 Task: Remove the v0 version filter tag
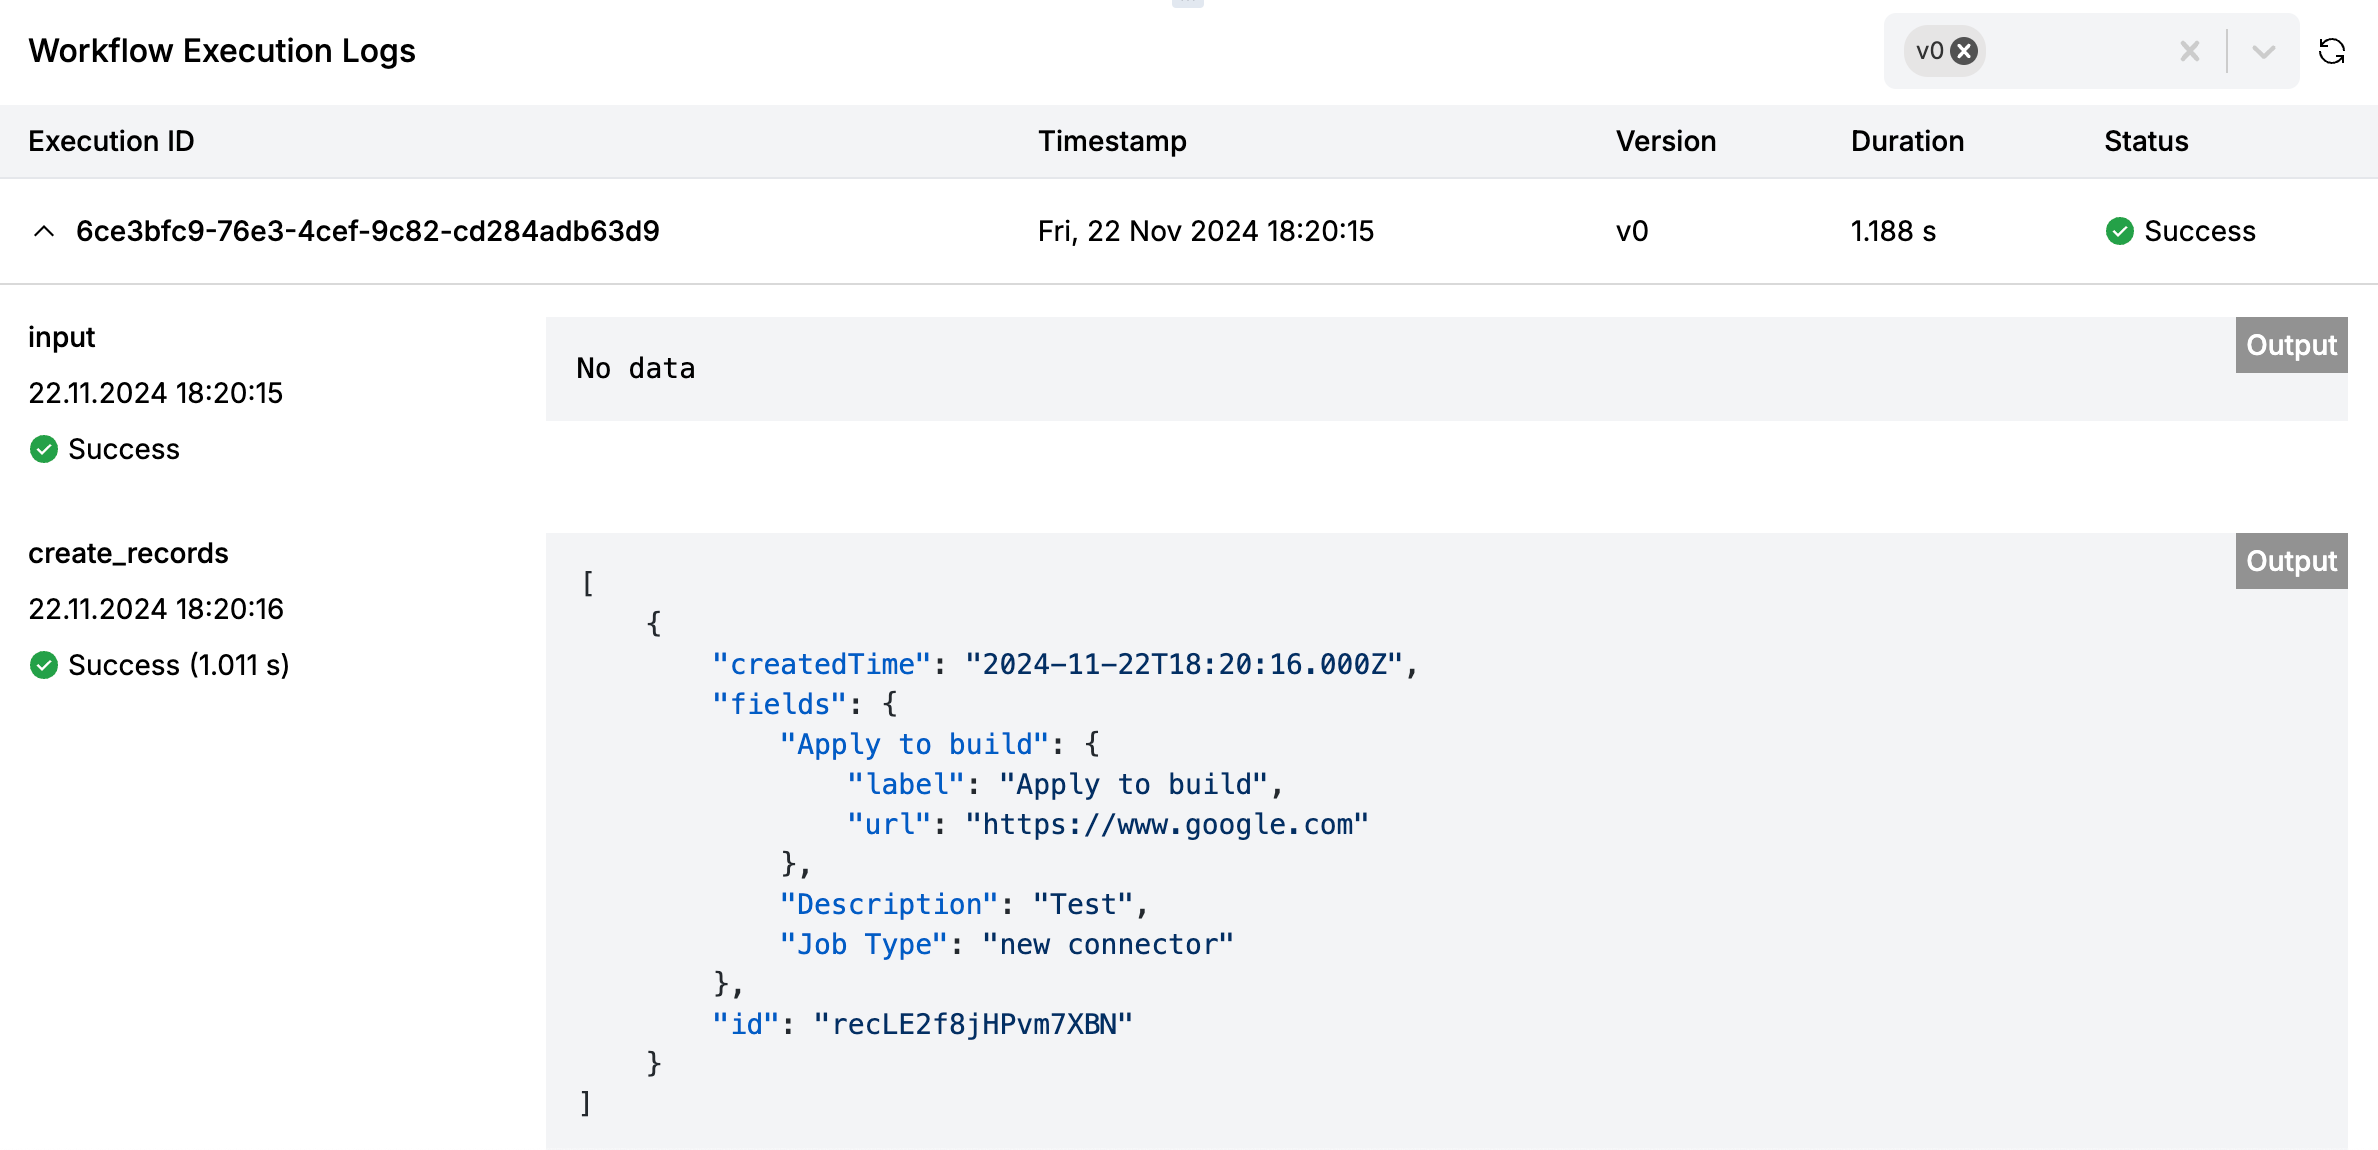1964,51
